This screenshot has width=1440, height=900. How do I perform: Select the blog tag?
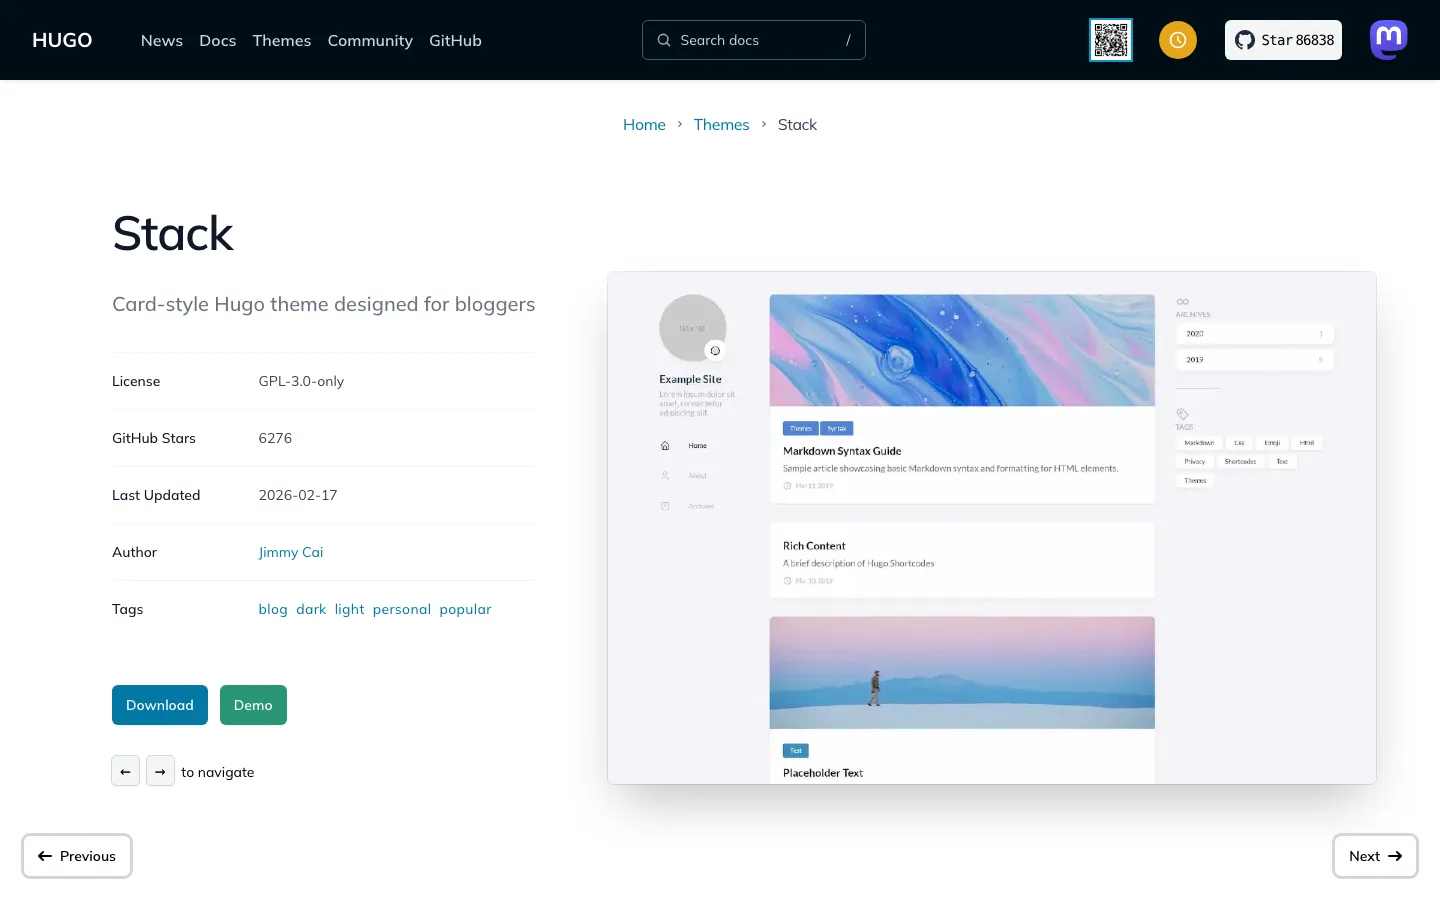pos(273,609)
